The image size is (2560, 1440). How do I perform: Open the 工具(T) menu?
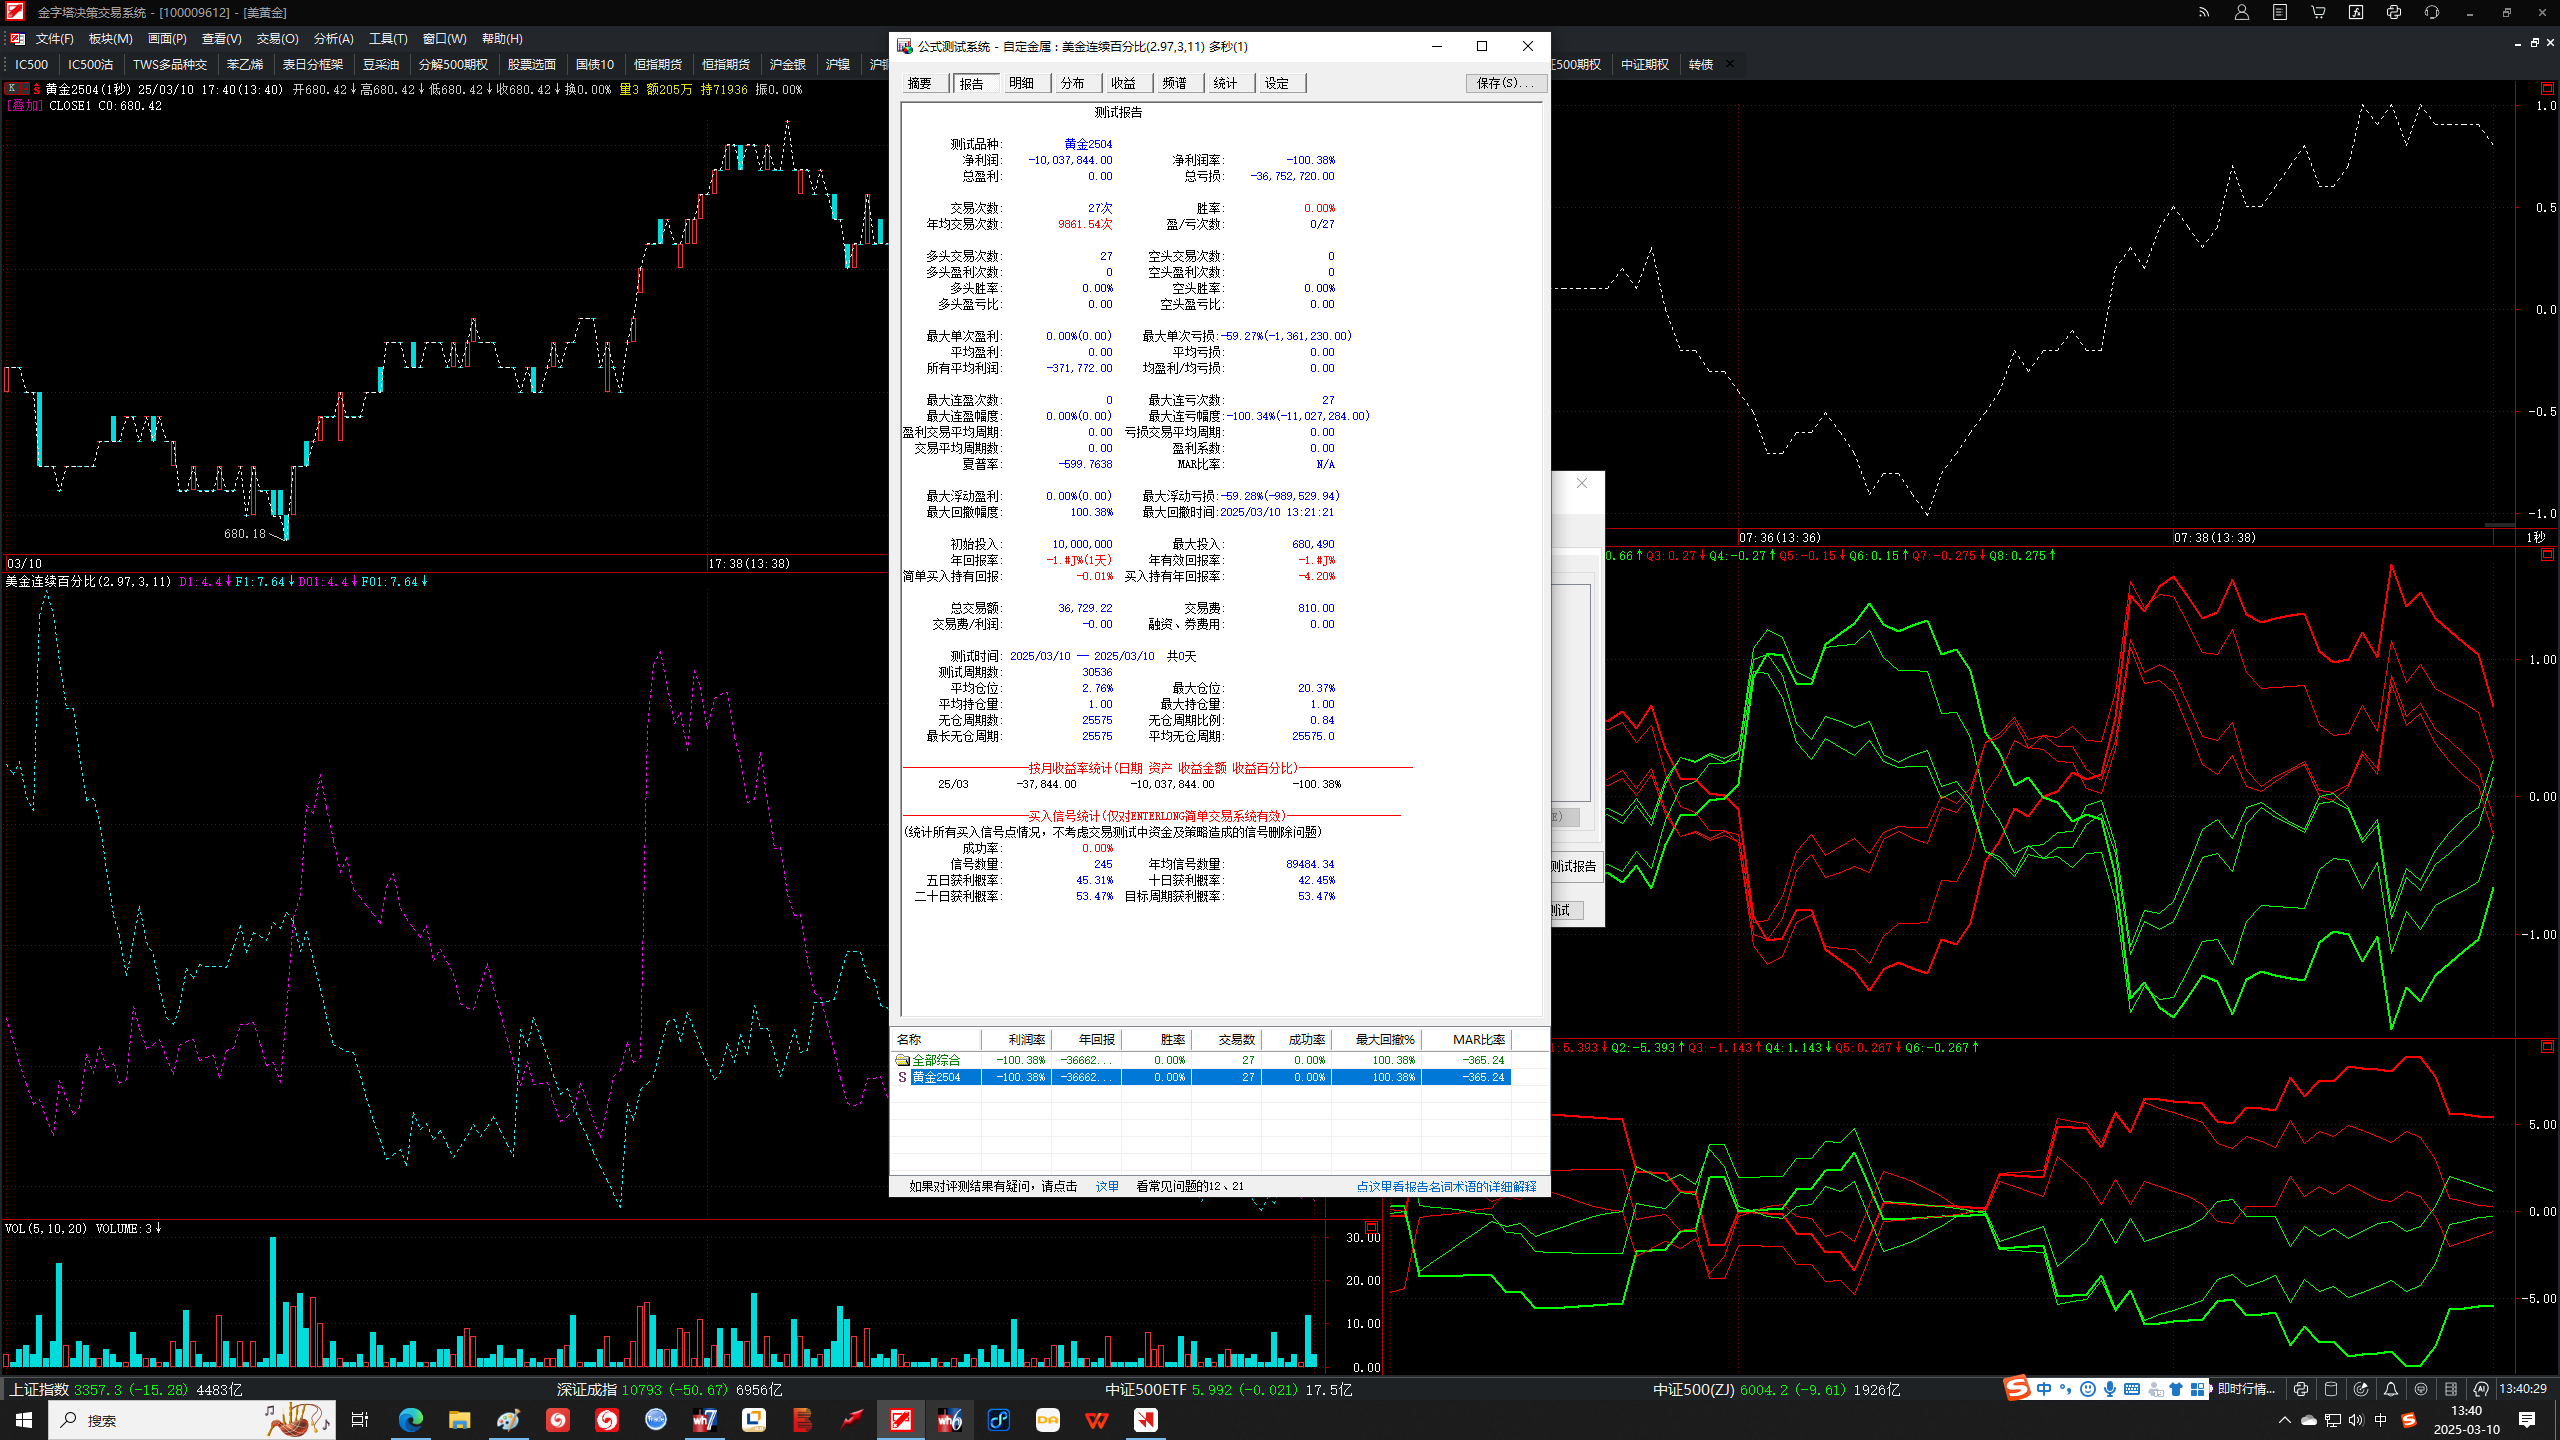point(388,39)
